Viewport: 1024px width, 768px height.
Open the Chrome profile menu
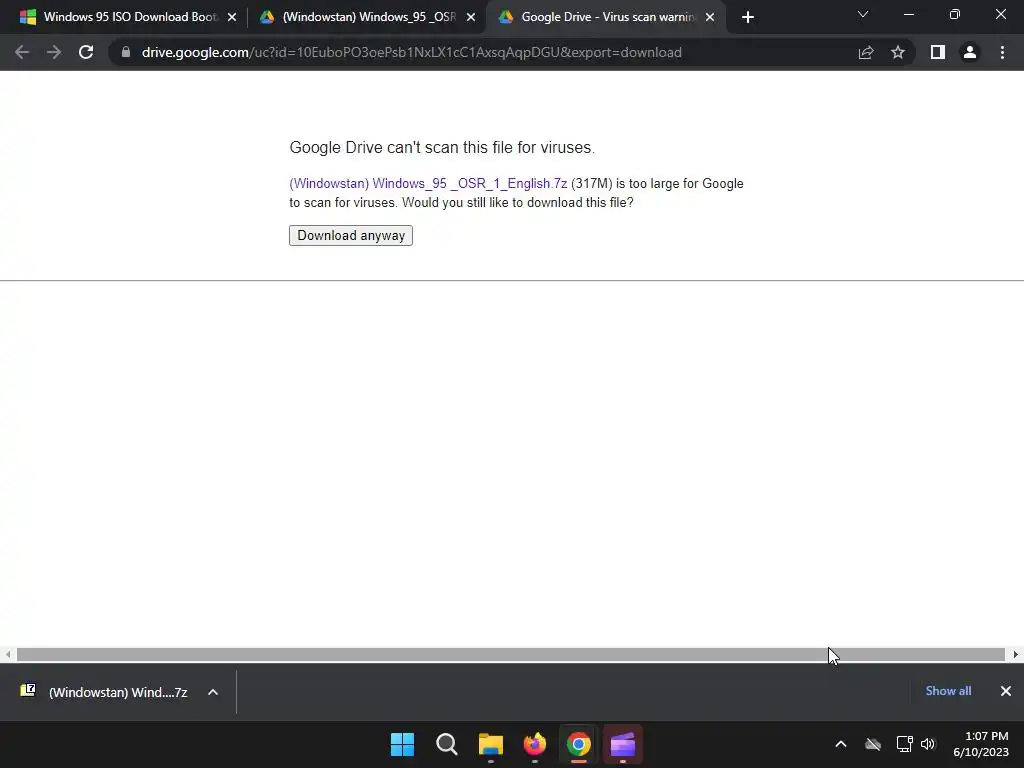pos(970,52)
